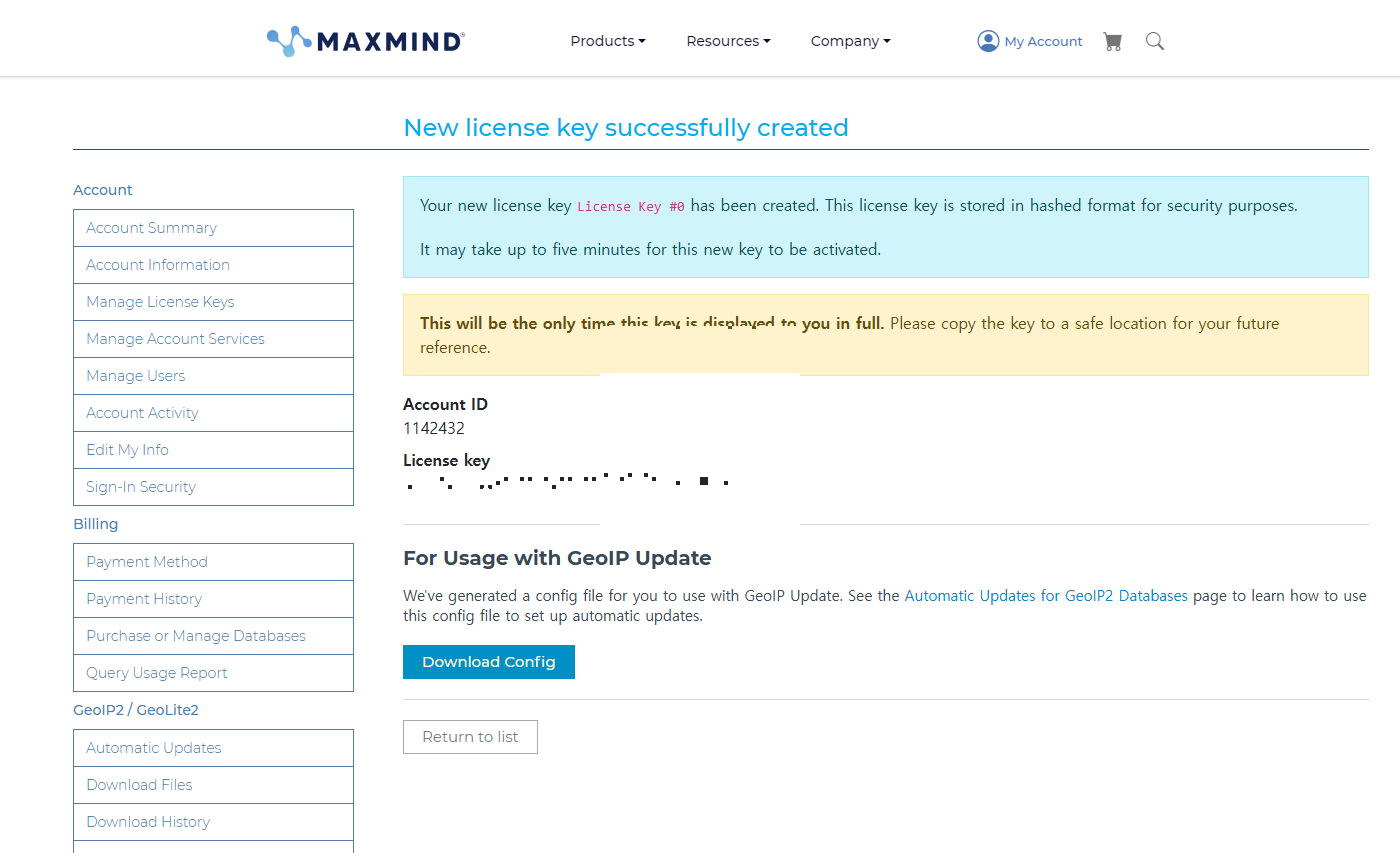Image resolution: width=1400 pixels, height=853 pixels.
Task: Click the 'For Usage with GeoIP Update' heading
Action: pos(557,558)
